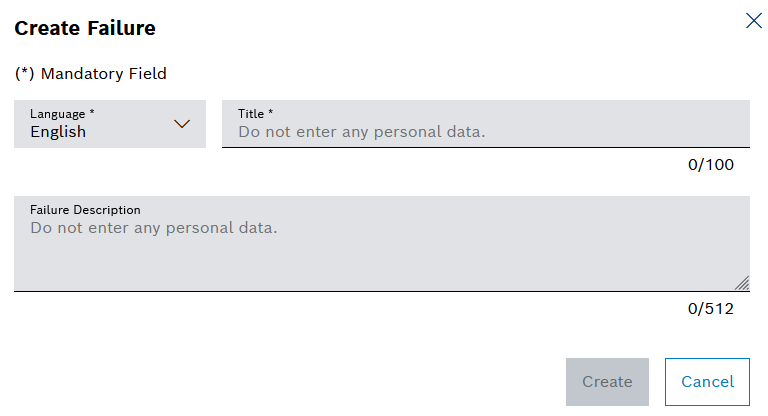Click the Create Failure heading
The height and width of the screenshot is (416, 768).
(x=85, y=28)
